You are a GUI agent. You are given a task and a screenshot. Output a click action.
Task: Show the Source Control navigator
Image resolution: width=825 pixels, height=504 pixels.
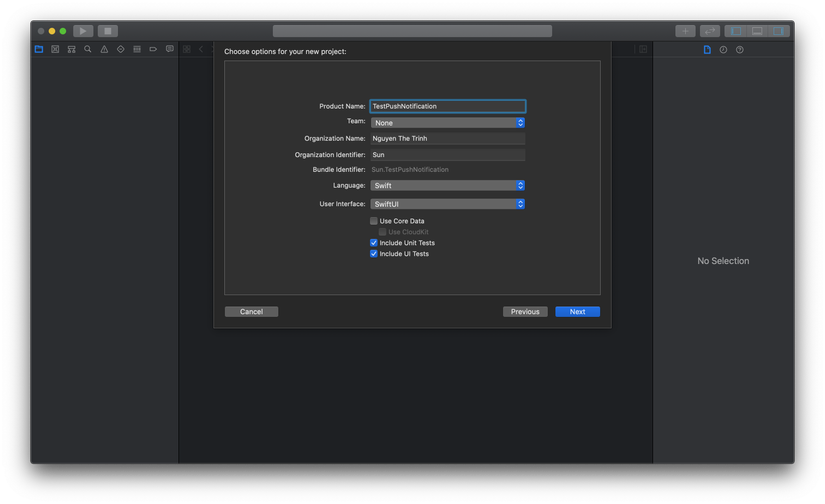(55, 49)
